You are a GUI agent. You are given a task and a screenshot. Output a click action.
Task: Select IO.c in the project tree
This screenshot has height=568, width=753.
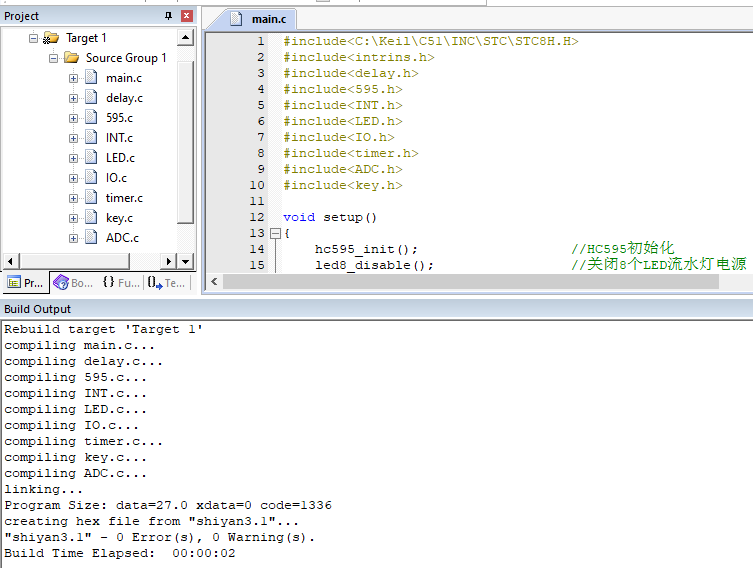coord(116,178)
